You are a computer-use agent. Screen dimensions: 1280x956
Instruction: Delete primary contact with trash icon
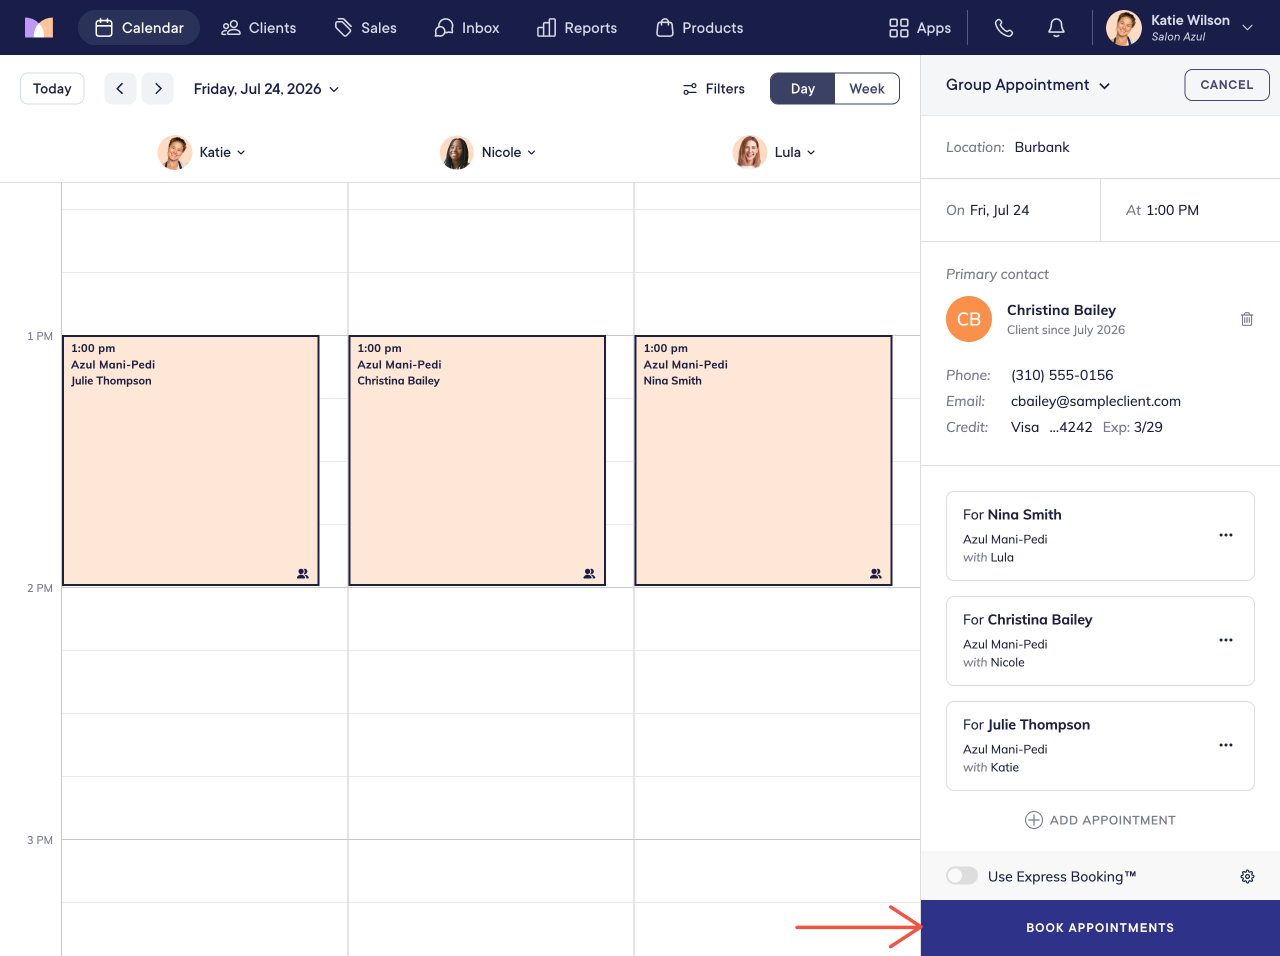1247,319
